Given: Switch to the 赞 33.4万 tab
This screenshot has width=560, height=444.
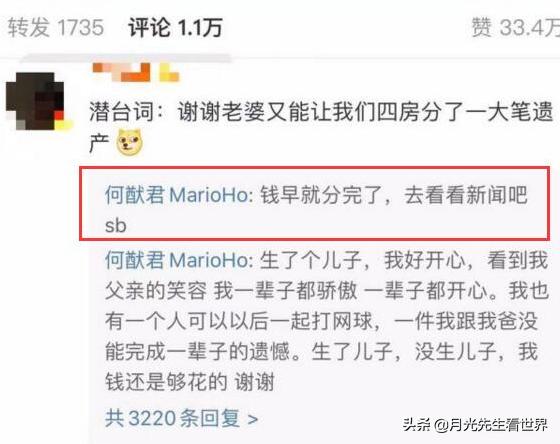Looking at the screenshot, I should coord(516,28).
